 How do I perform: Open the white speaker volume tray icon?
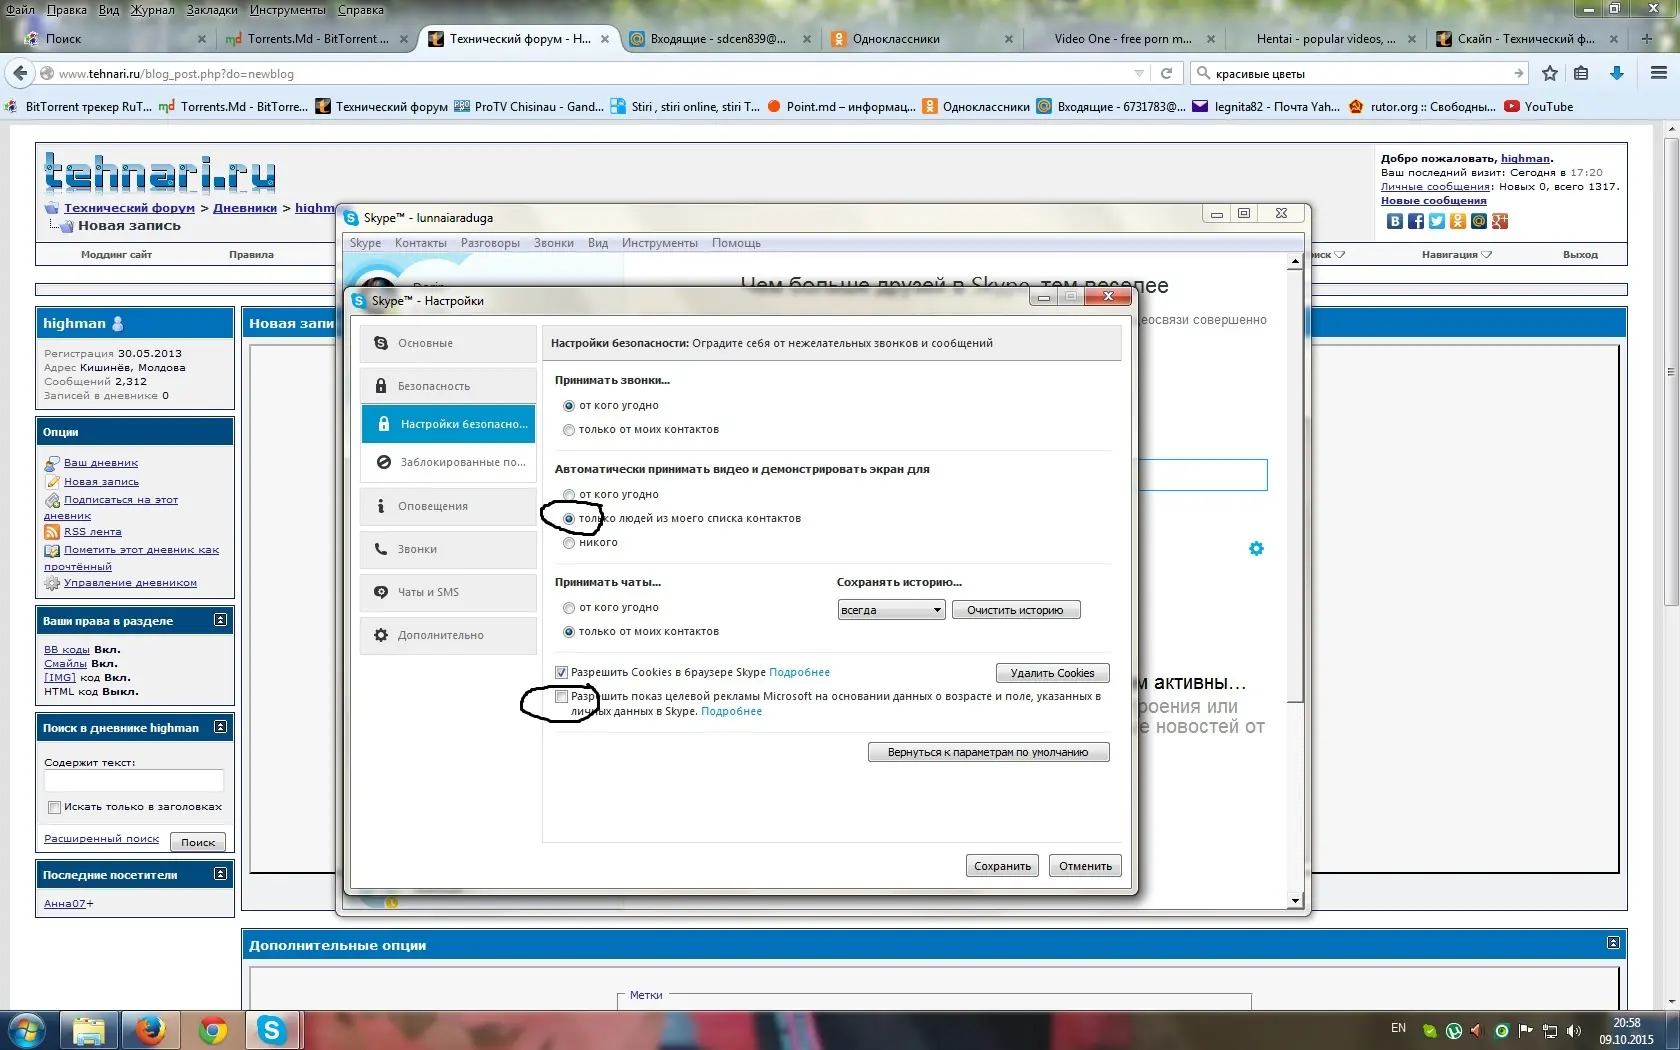point(1574,1030)
